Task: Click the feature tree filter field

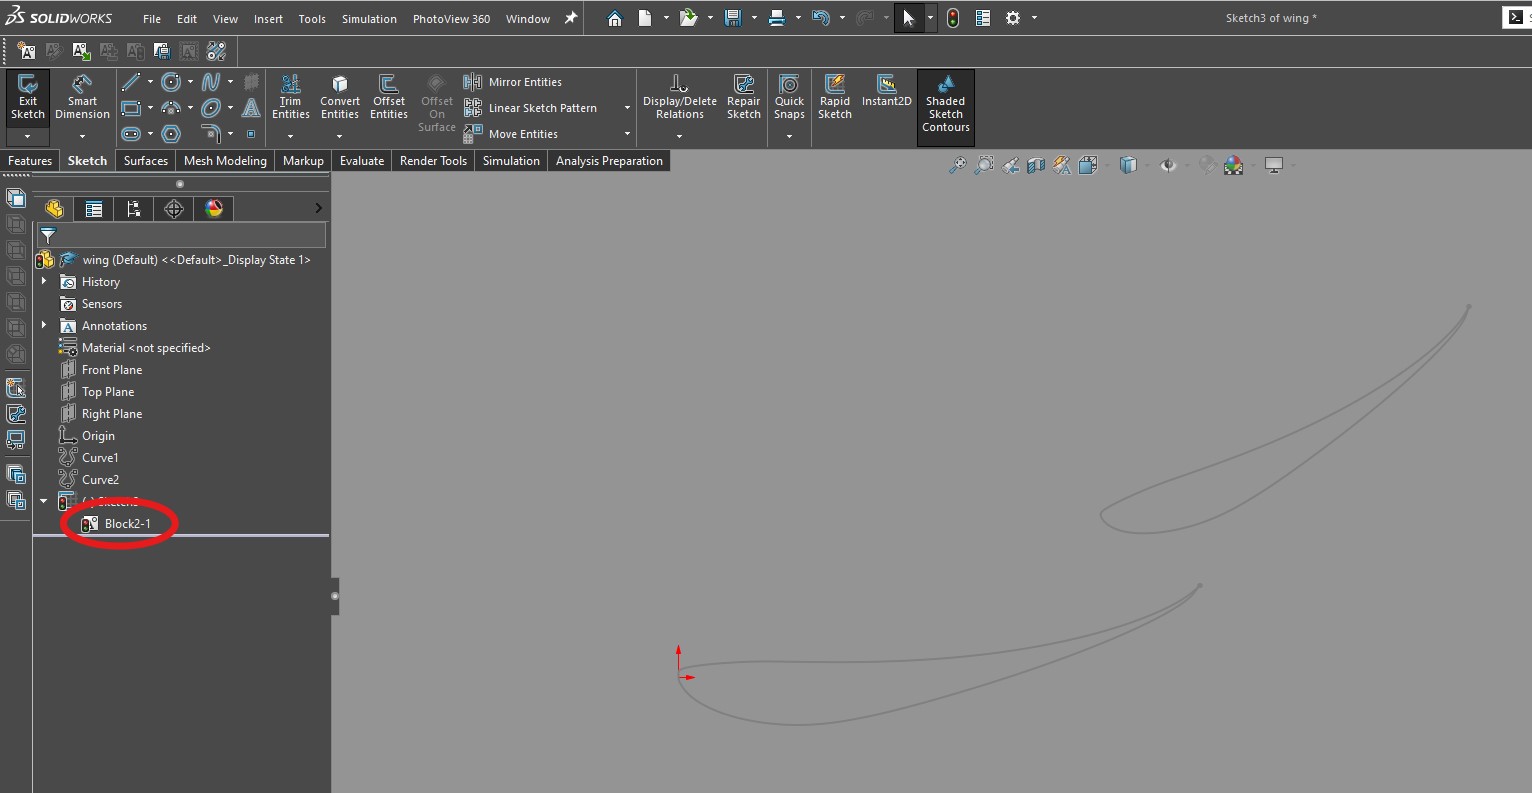Action: pyautogui.click(x=181, y=235)
